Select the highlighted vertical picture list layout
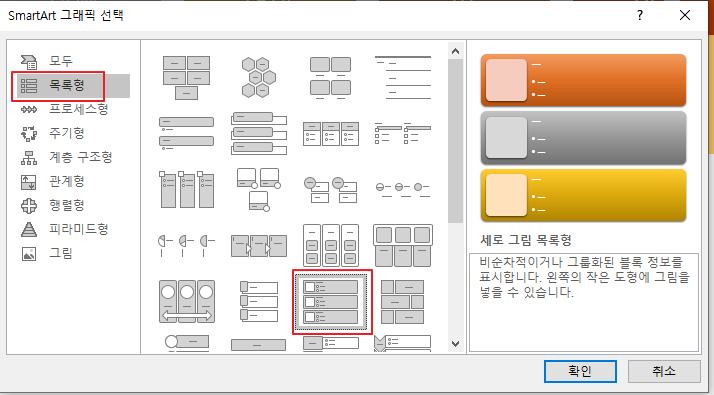714x395 pixels. pos(331,302)
